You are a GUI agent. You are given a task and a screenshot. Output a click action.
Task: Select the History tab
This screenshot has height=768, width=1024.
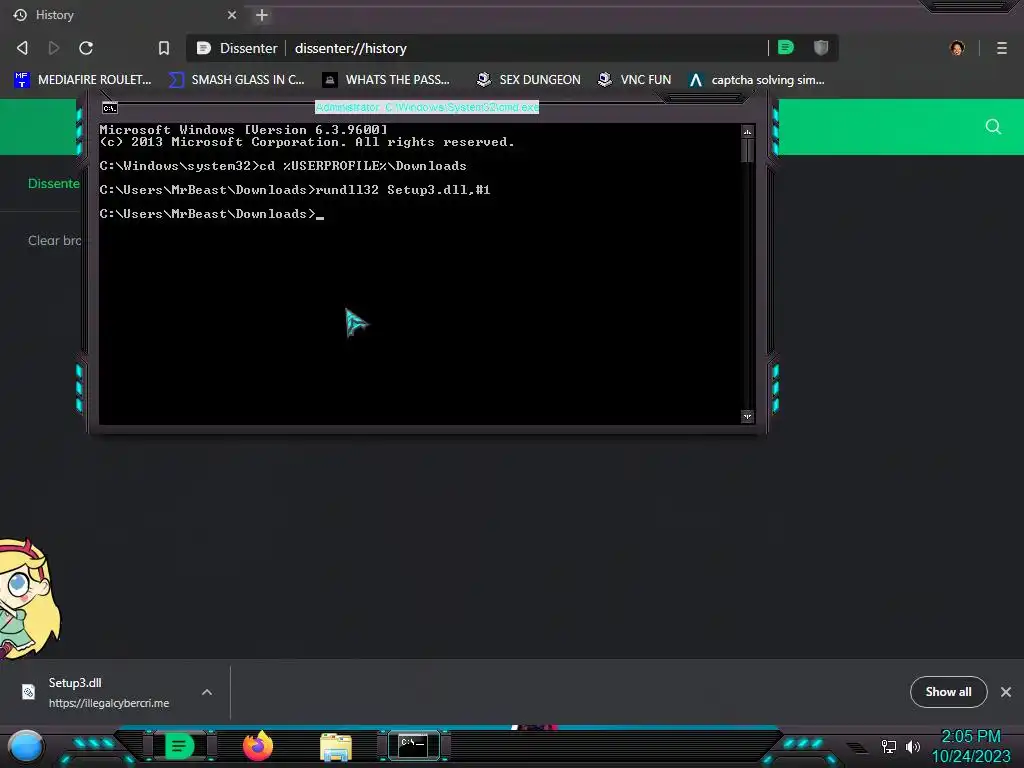(124, 14)
